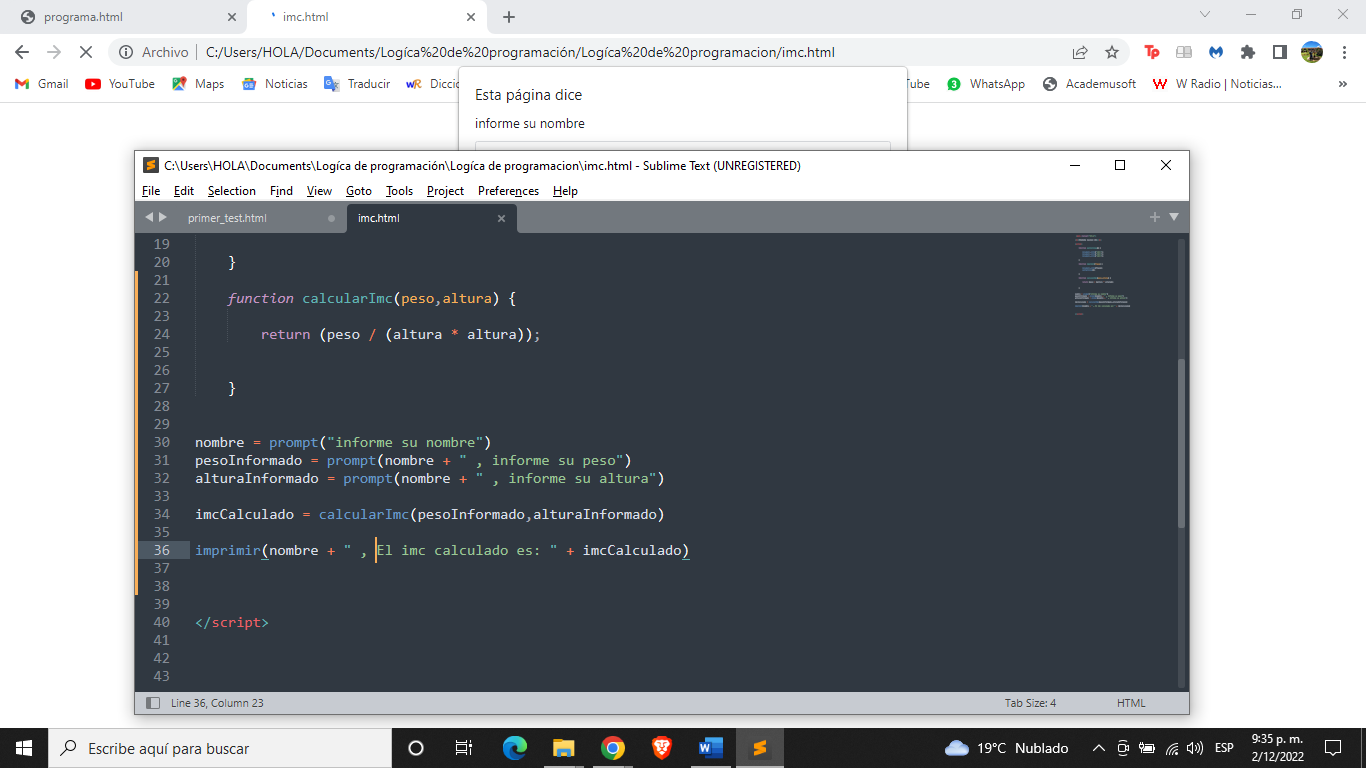Image resolution: width=1366 pixels, height=768 pixels.
Task: Change the Tab Size: 4 setting
Action: point(1030,703)
